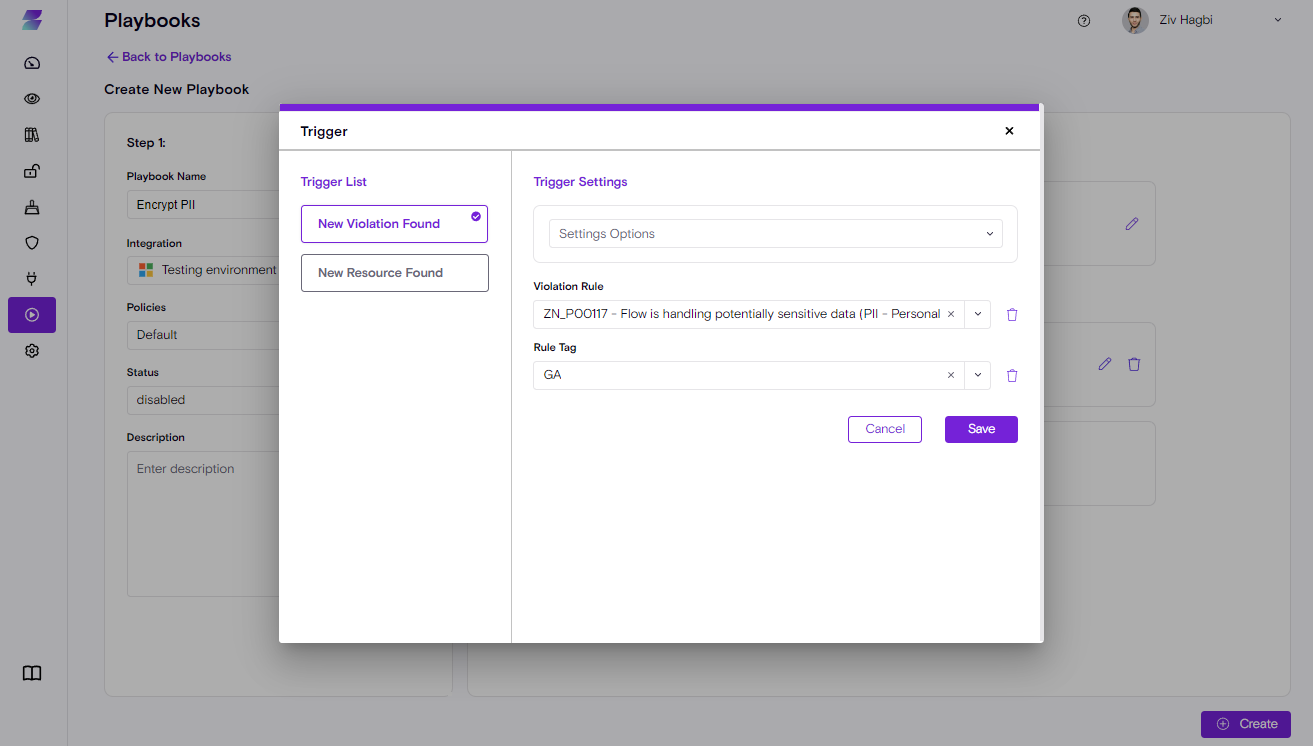This screenshot has height=746, width=1313.
Task: Delete the Rule Tag row with trash icon
Action: [x=1012, y=376]
